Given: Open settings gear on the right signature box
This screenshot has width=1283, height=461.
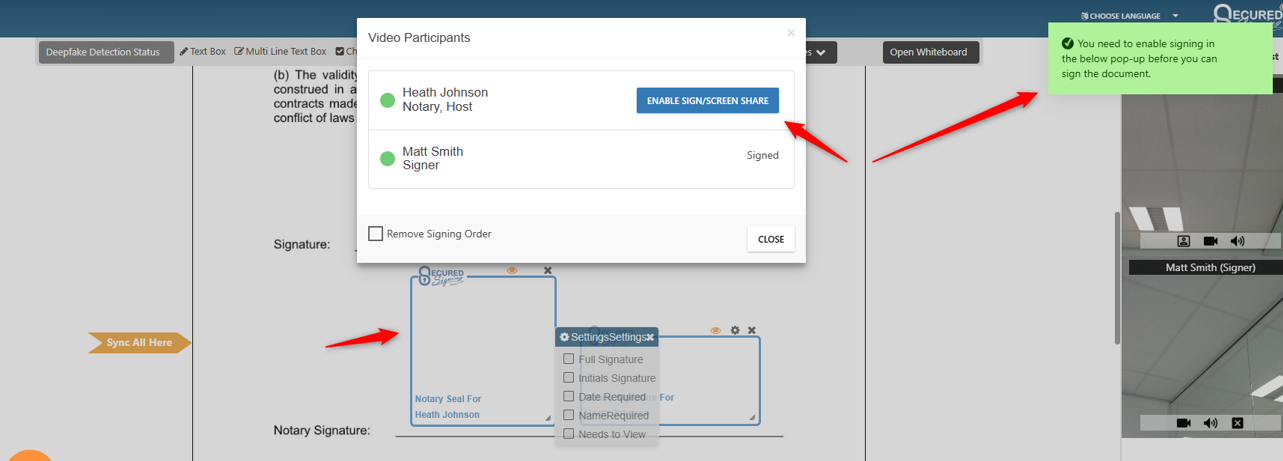Looking at the screenshot, I should 735,330.
